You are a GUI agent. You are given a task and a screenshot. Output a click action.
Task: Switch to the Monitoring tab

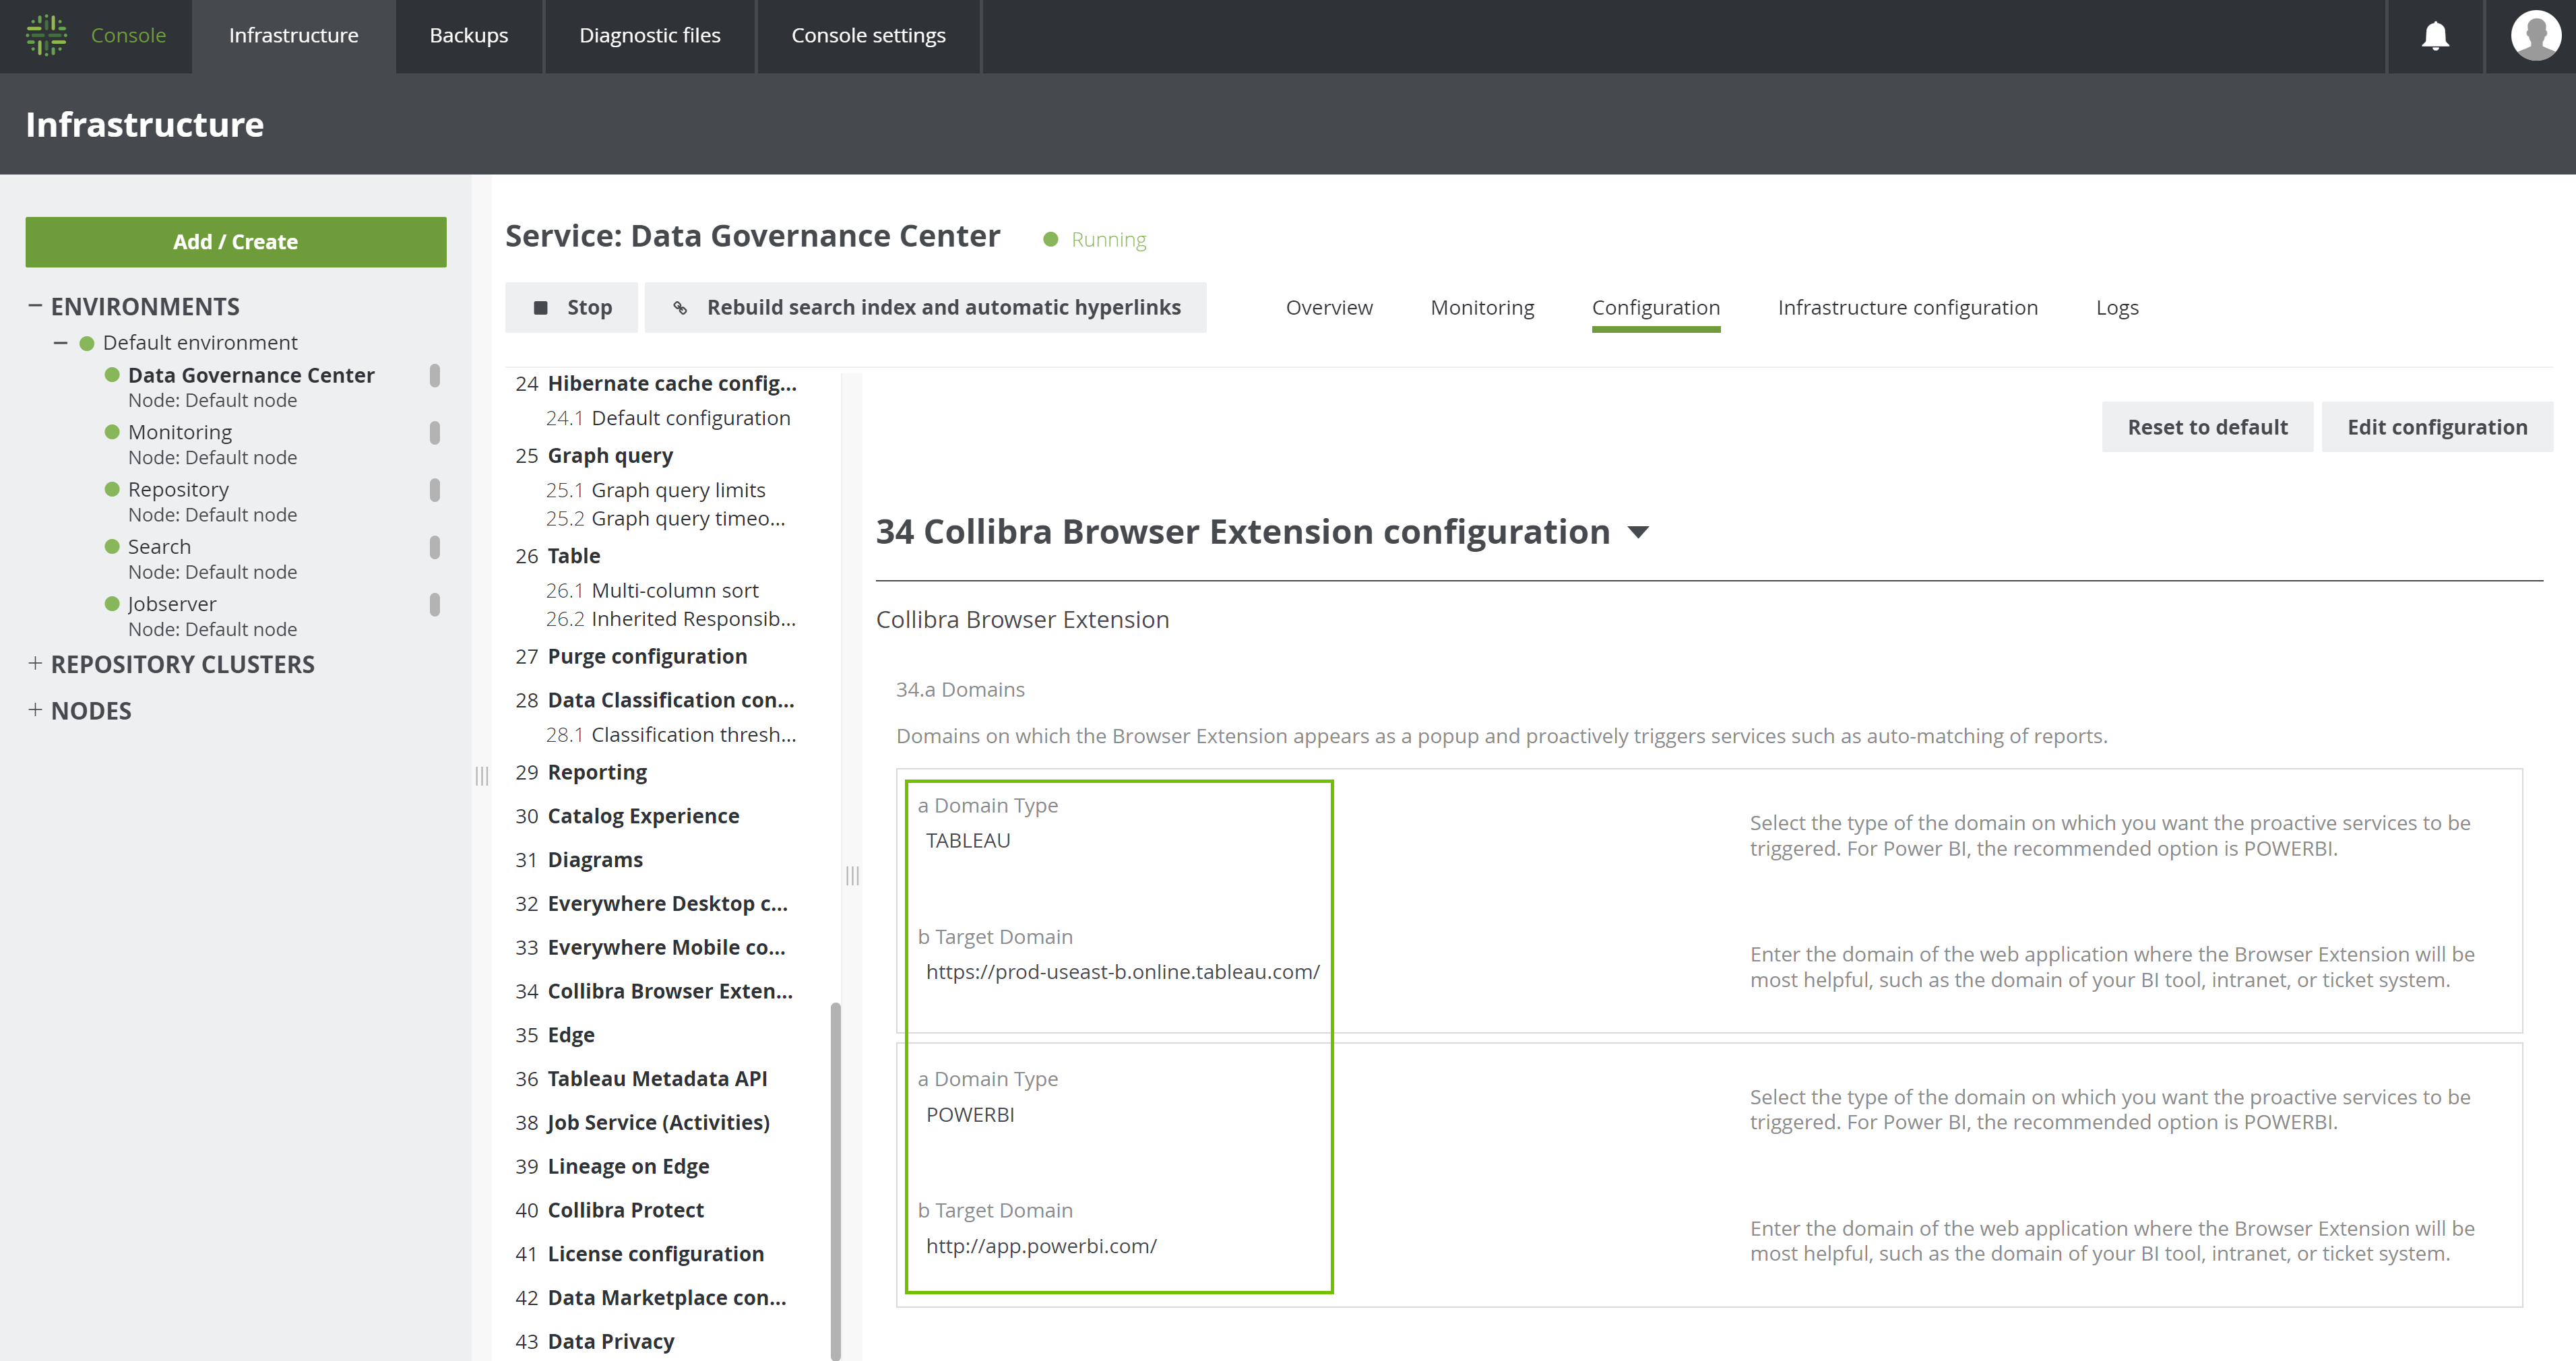pyautogui.click(x=1482, y=307)
